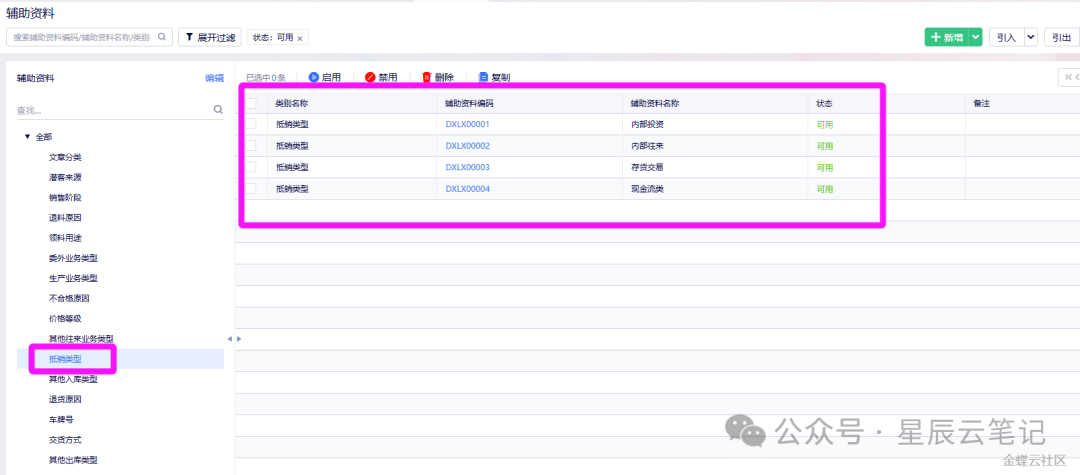Toggle the select-all checkbox in table header
Screen dimensions: 1080x475
click(251, 103)
